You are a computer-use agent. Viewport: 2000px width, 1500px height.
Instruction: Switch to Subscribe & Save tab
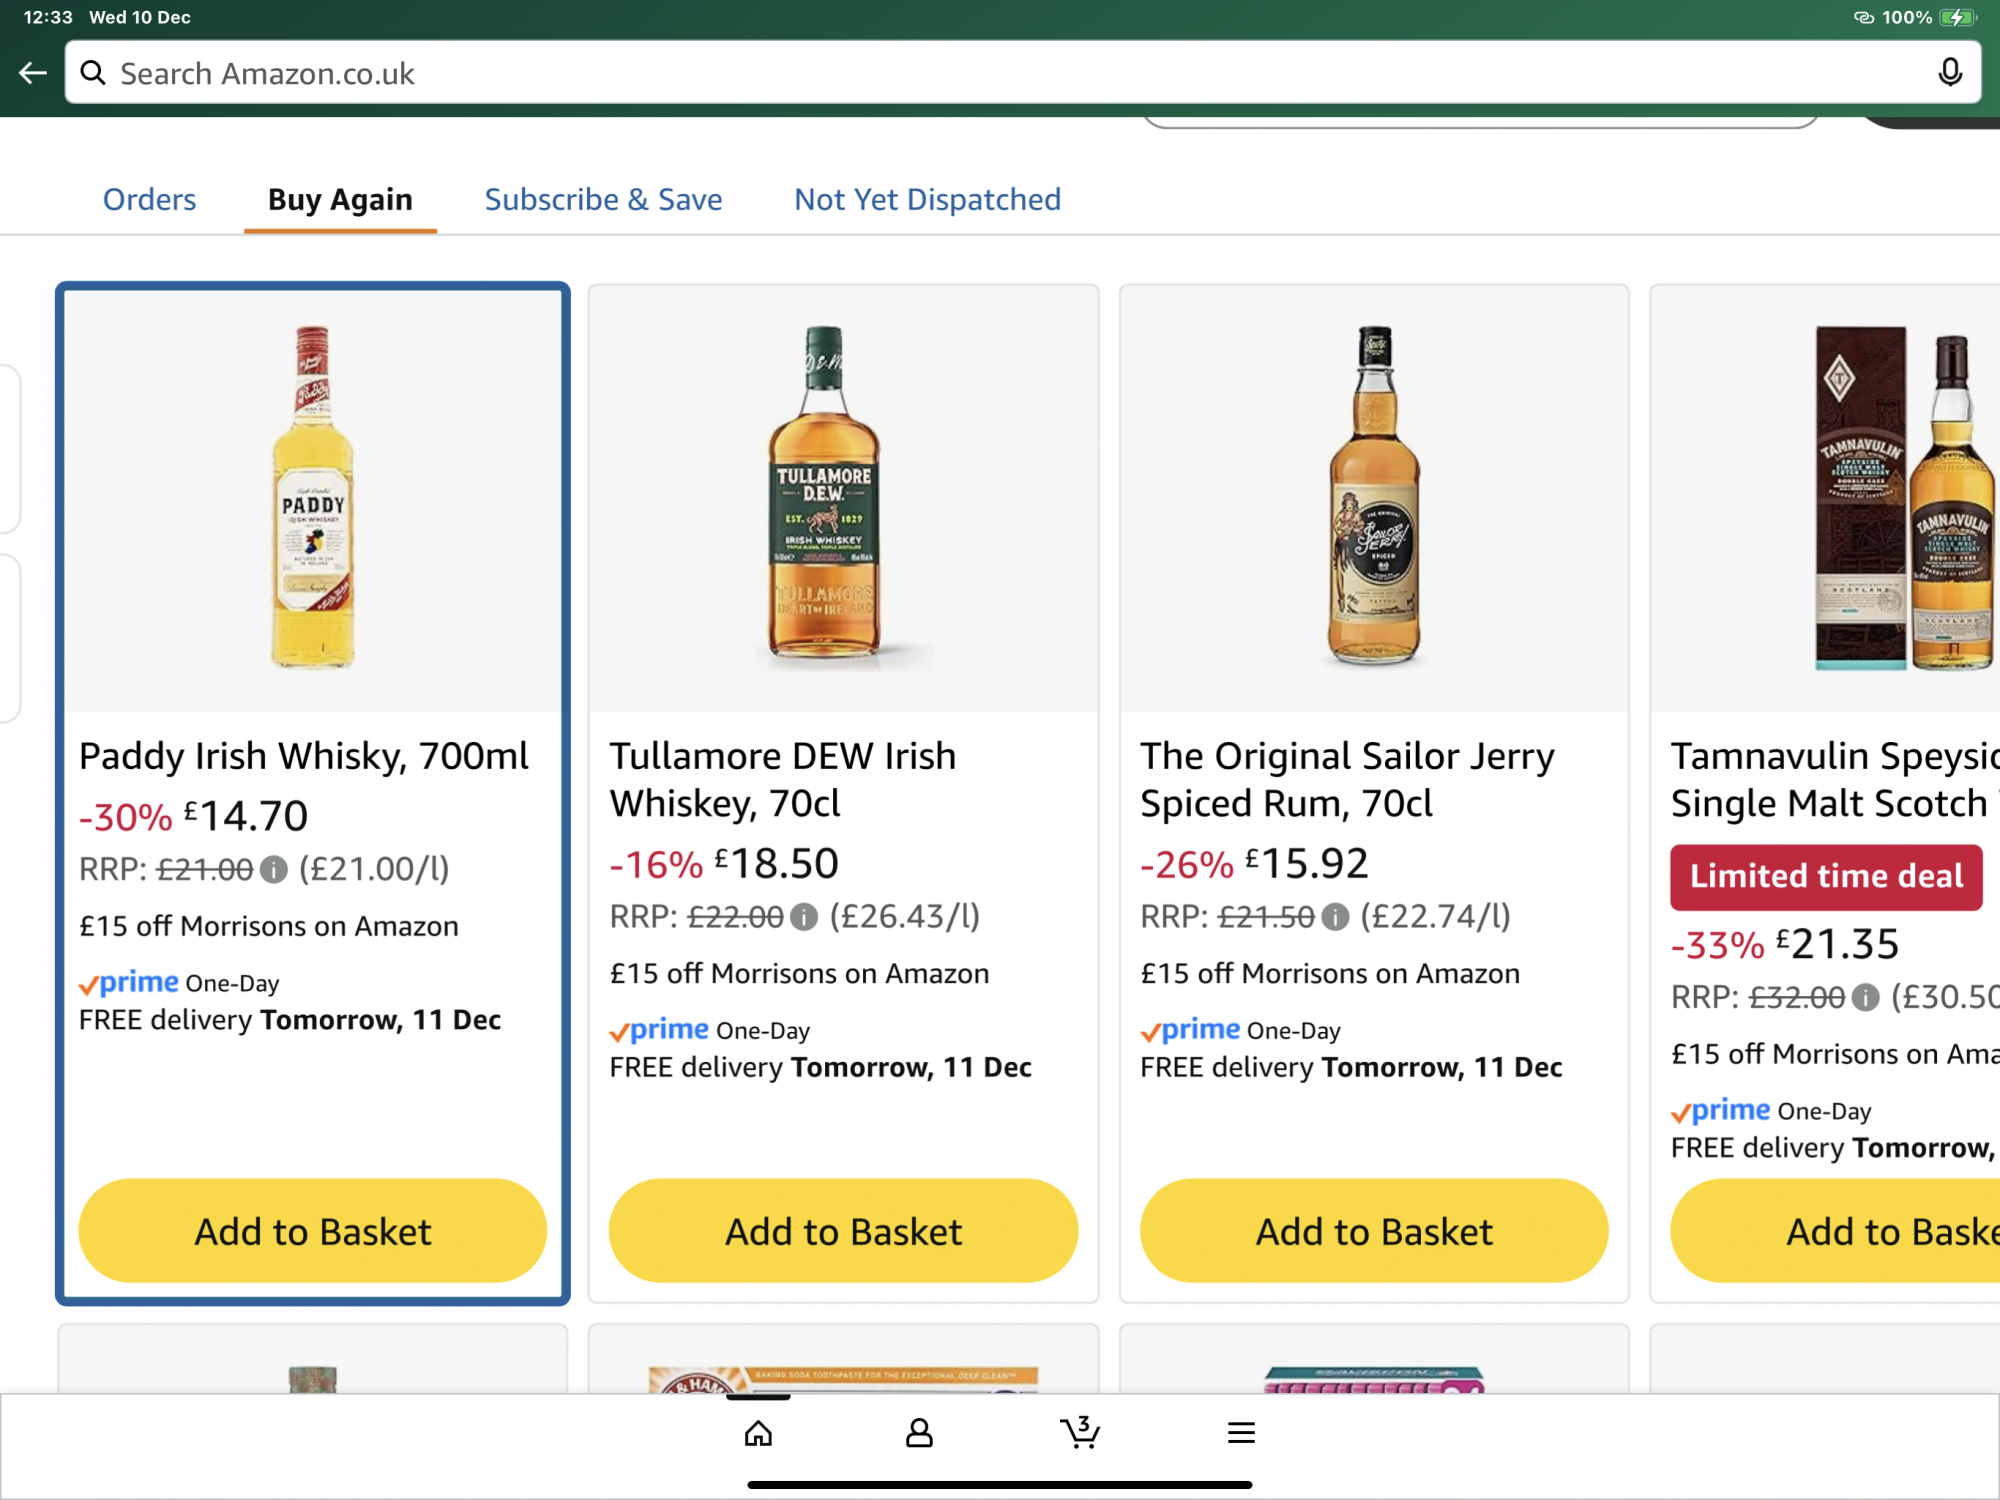603,200
